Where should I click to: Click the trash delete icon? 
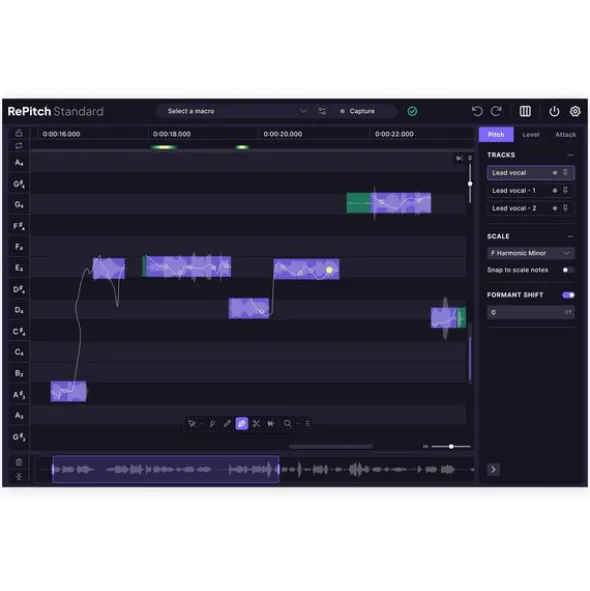tap(19, 462)
